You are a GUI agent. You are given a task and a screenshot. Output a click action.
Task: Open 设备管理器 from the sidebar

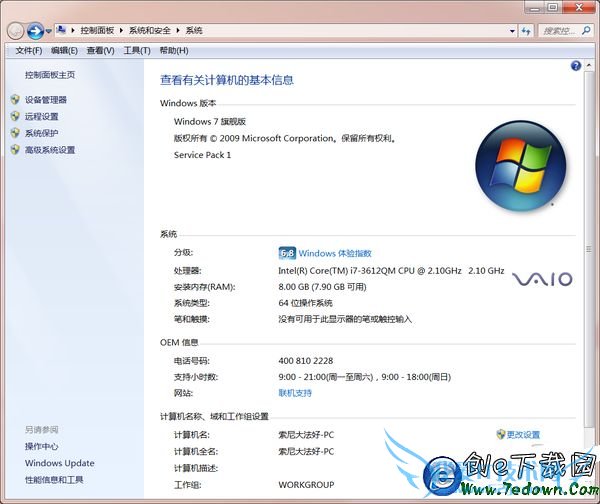[x=46, y=100]
